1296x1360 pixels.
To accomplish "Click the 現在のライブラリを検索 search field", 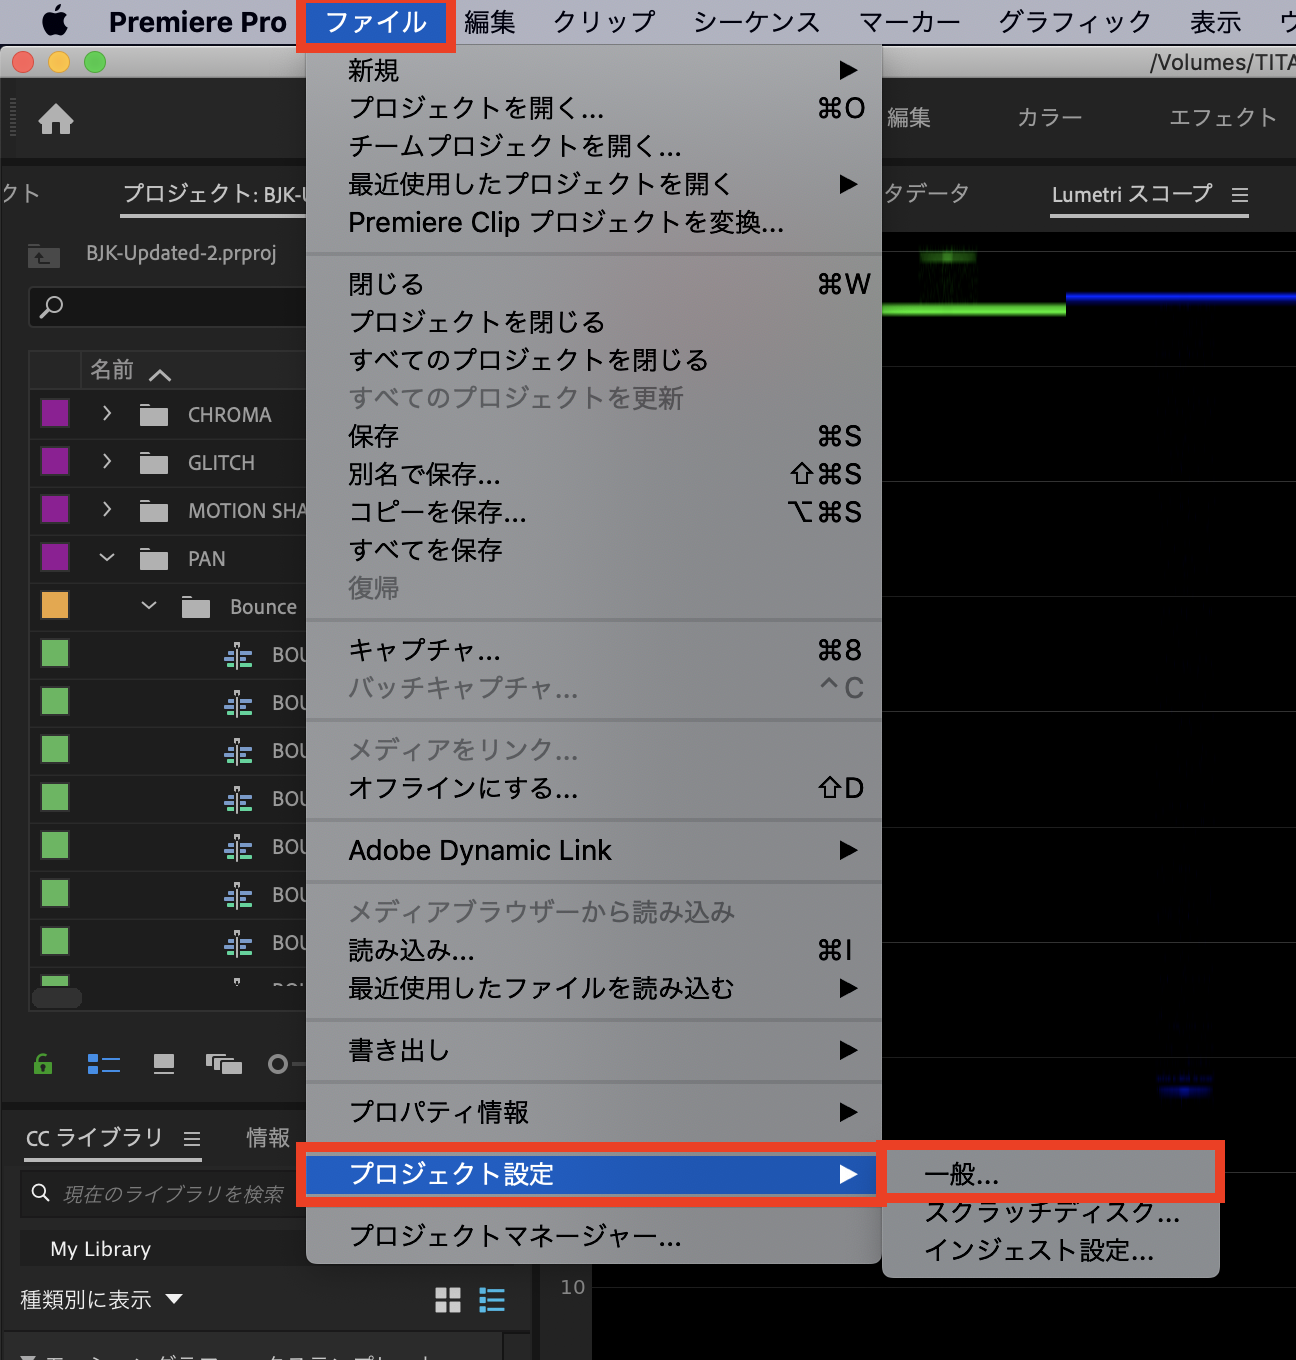I will pyautogui.click(x=162, y=1193).
